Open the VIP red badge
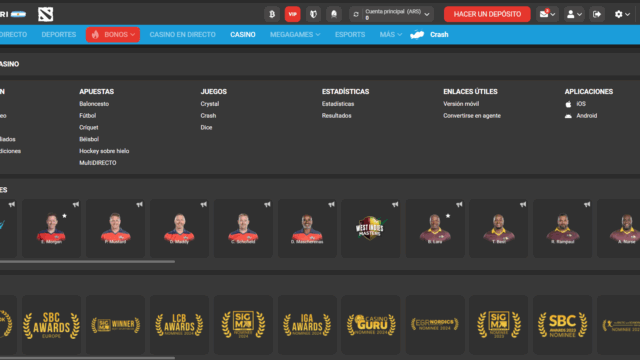The width and height of the screenshot is (640, 360). coord(293,14)
